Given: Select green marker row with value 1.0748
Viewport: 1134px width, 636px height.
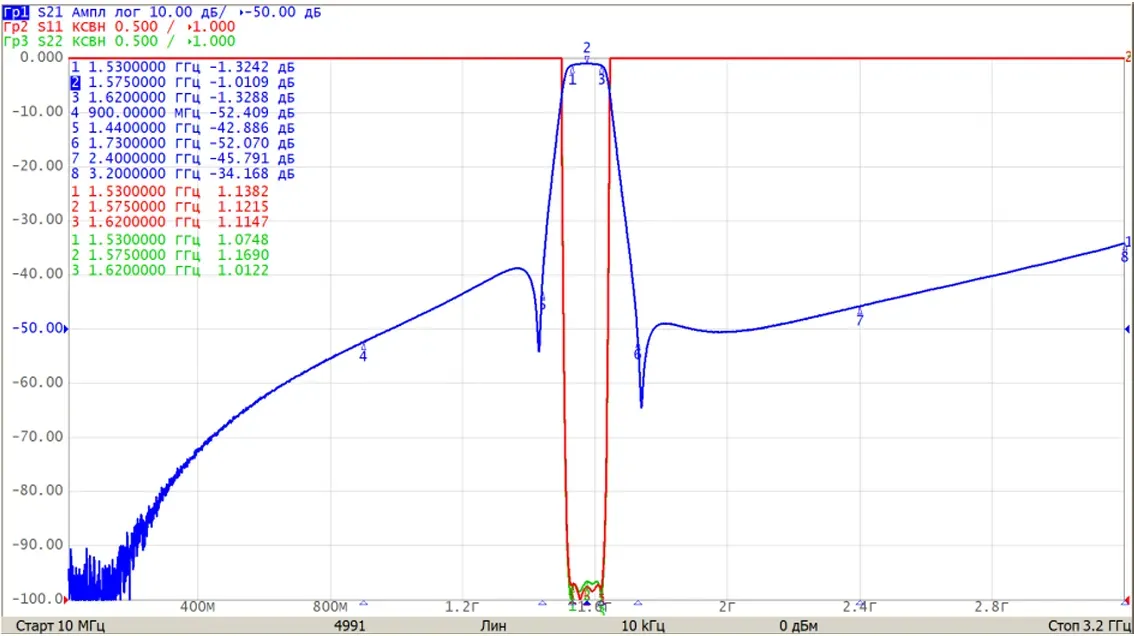Looking at the screenshot, I should 170,239.
